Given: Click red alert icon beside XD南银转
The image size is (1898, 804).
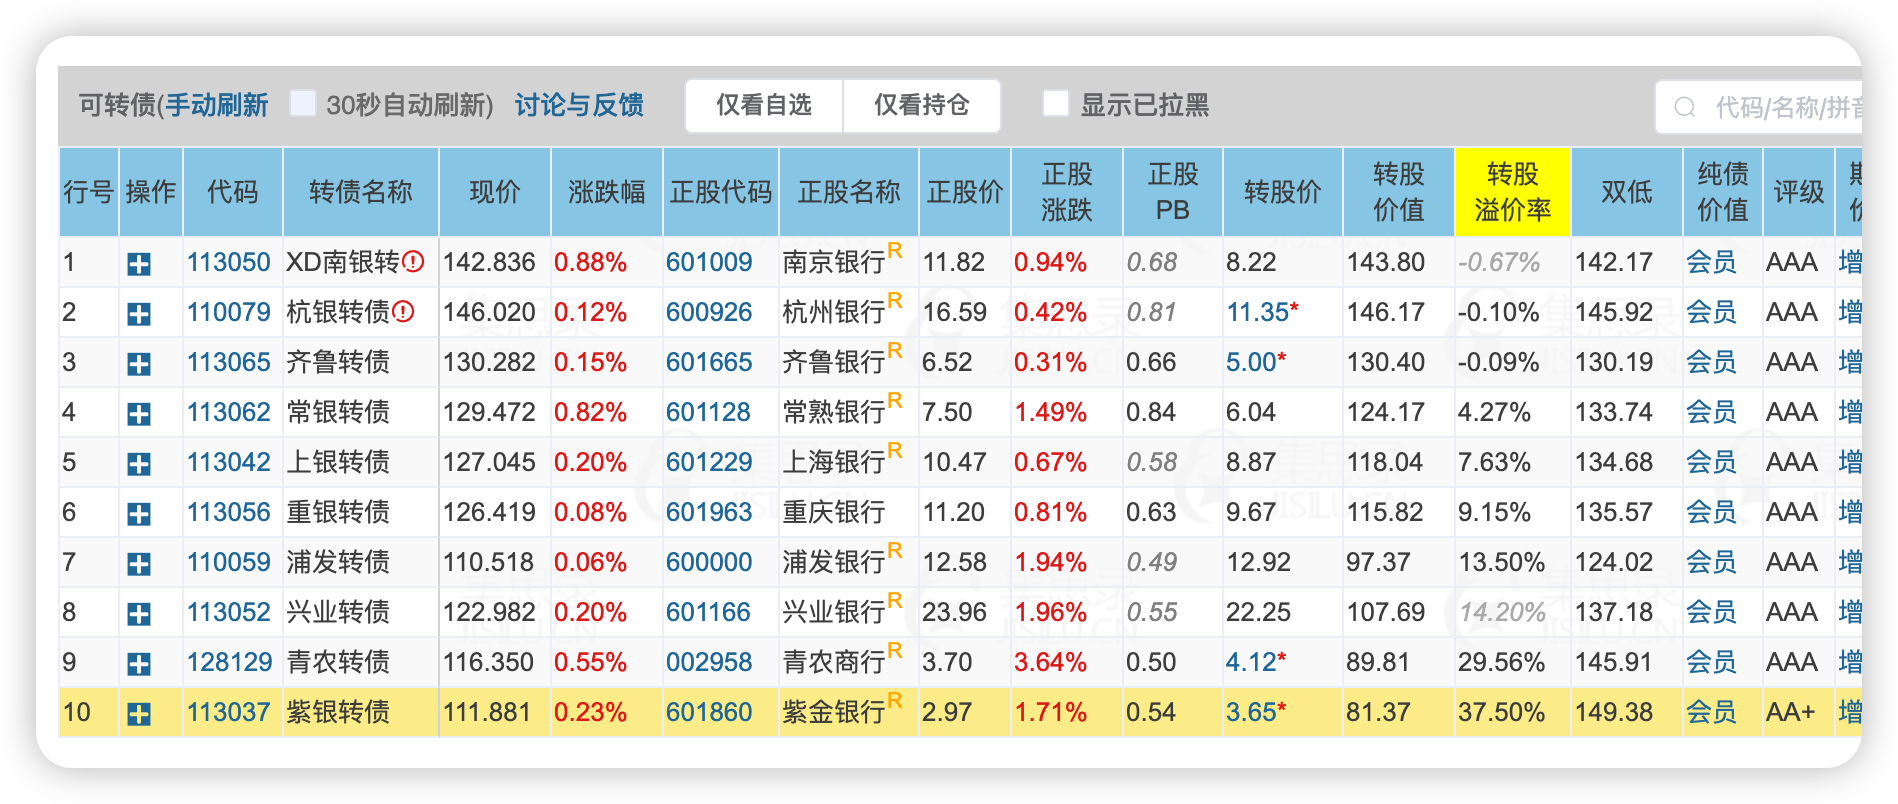Looking at the screenshot, I should [x=414, y=262].
